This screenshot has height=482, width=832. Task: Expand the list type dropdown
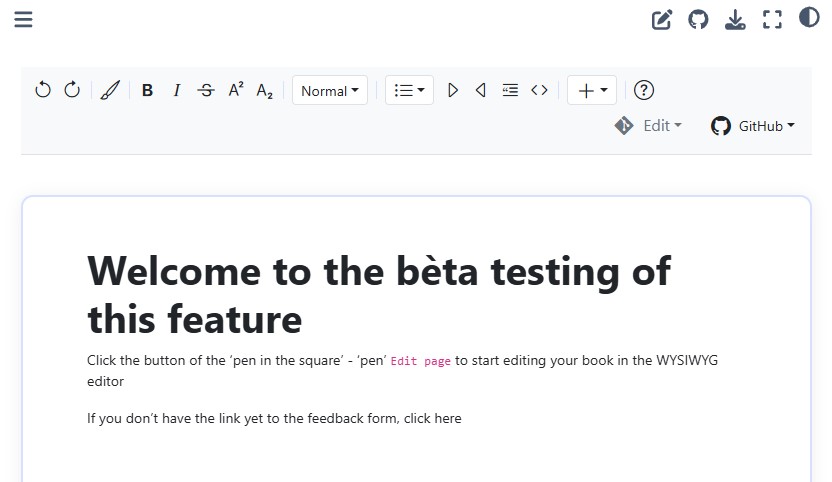(409, 90)
